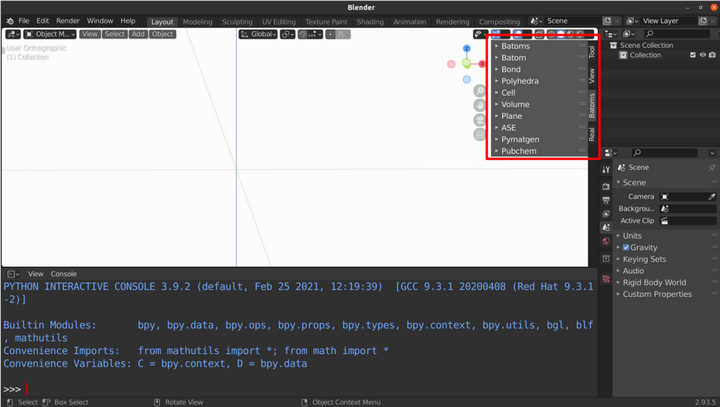The width and height of the screenshot is (720, 407).
Task: Pin the Scene properties panel
Action: pos(711,168)
